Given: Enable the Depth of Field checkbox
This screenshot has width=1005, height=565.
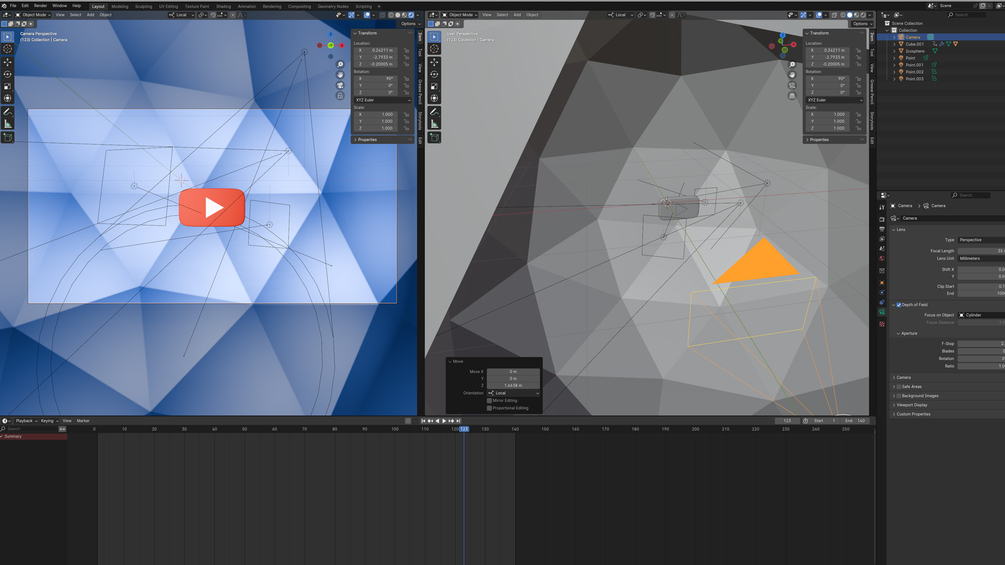Looking at the screenshot, I should pyautogui.click(x=899, y=305).
